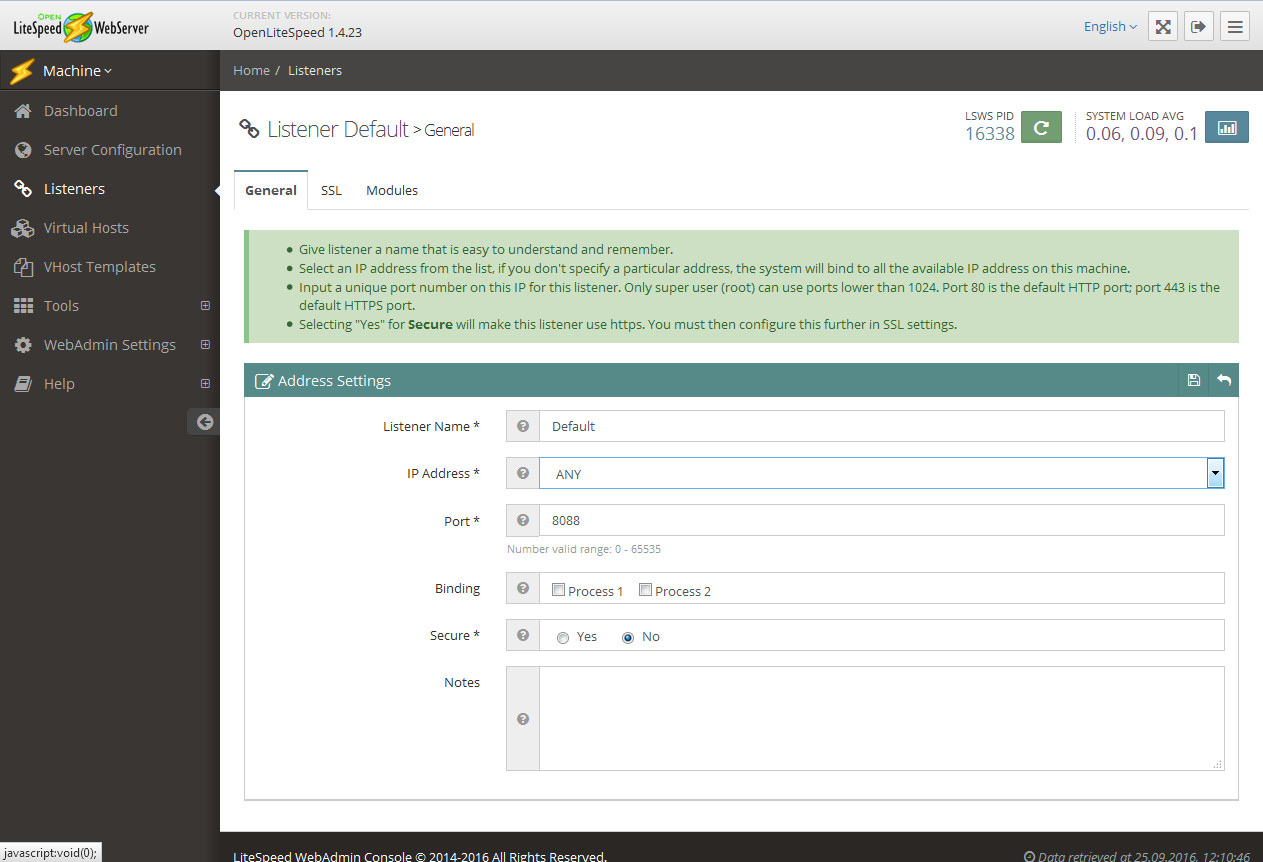Click the Data retrieved timestamp in footer
Viewport: 1263px width, 862px height.
point(1137,856)
